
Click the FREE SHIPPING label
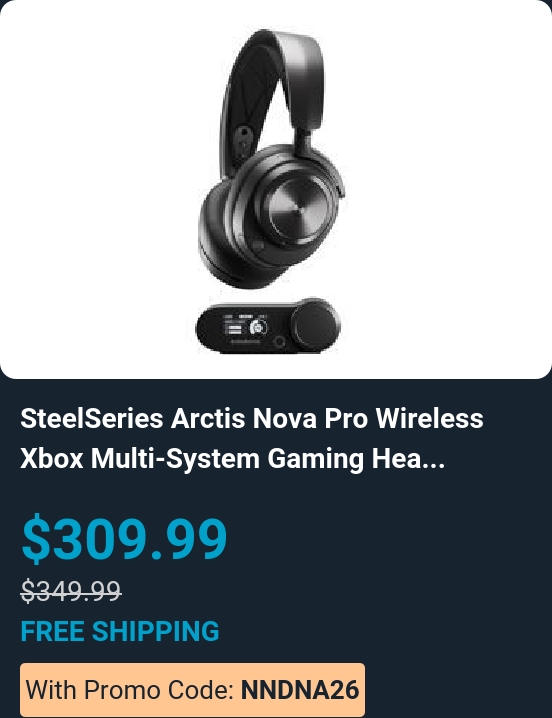120,631
